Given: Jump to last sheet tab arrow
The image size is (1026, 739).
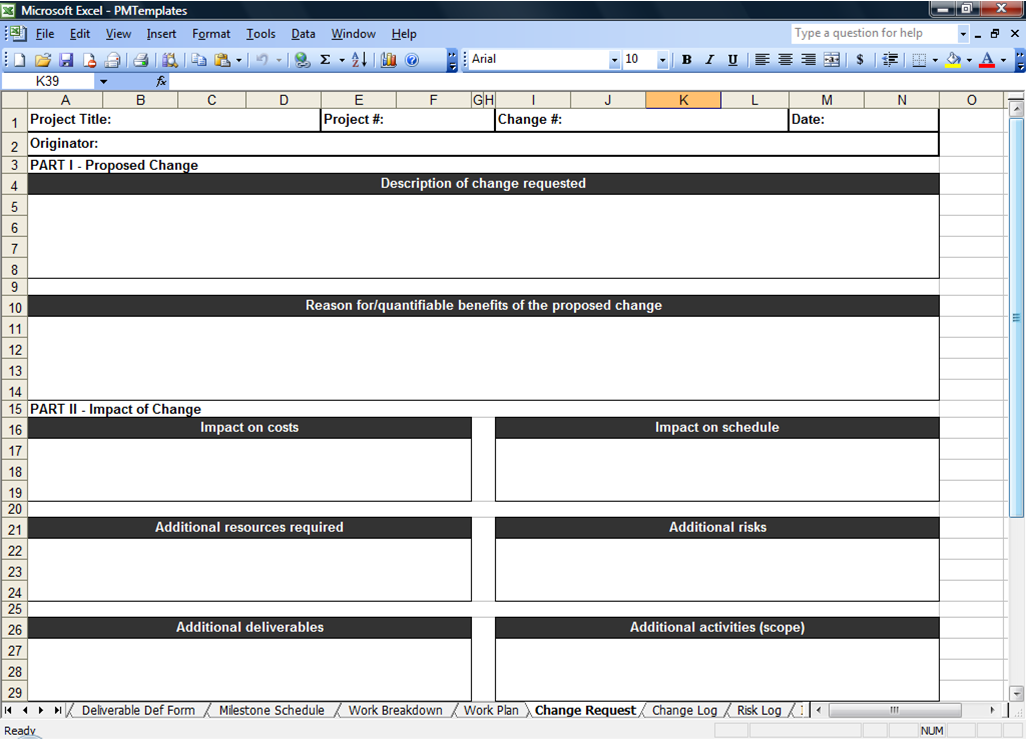Looking at the screenshot, I should (58, 710).
